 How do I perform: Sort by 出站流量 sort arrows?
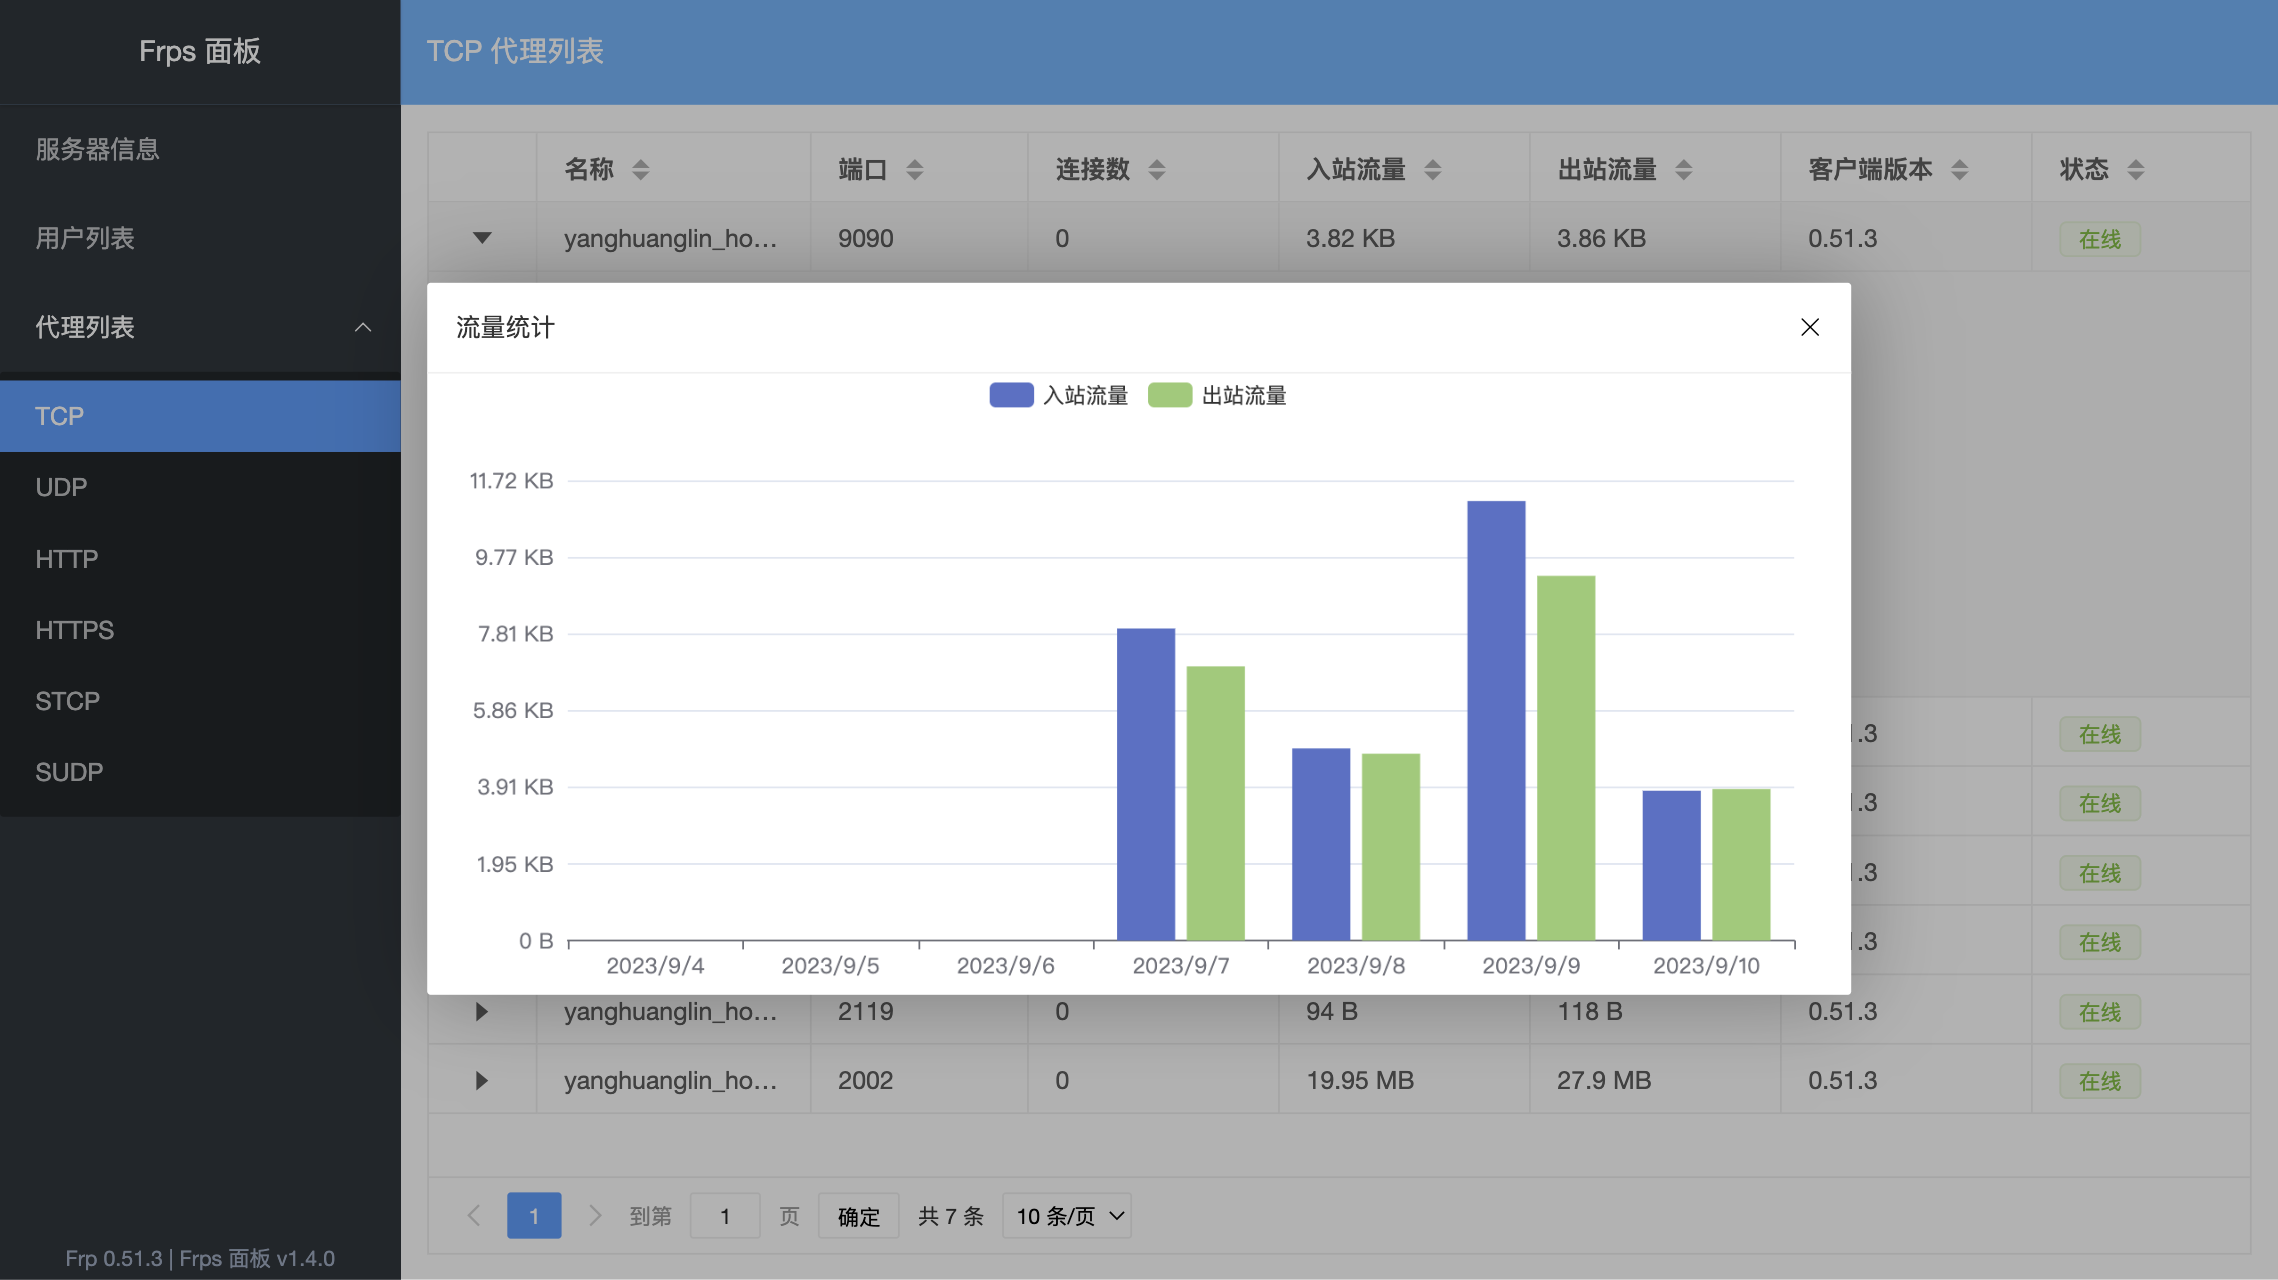[1684, 170]
